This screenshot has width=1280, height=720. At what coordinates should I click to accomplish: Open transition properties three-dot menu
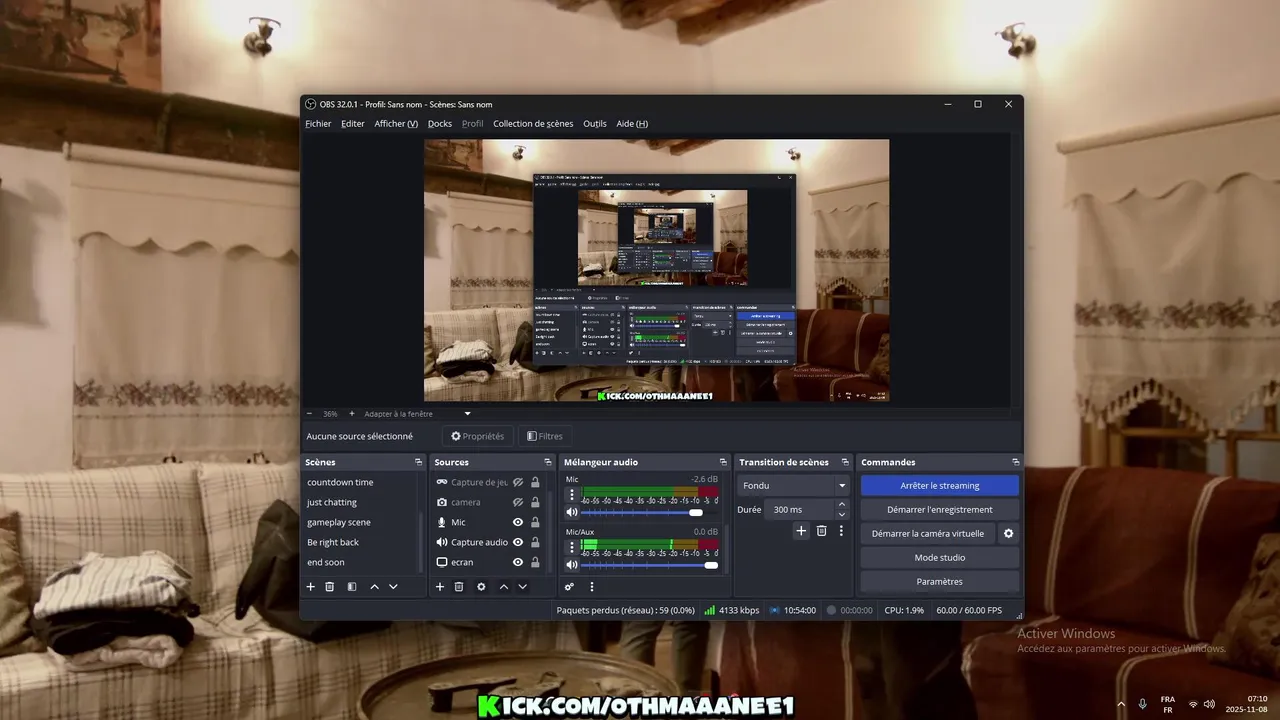pyautogui.click(x=841, y=531)
